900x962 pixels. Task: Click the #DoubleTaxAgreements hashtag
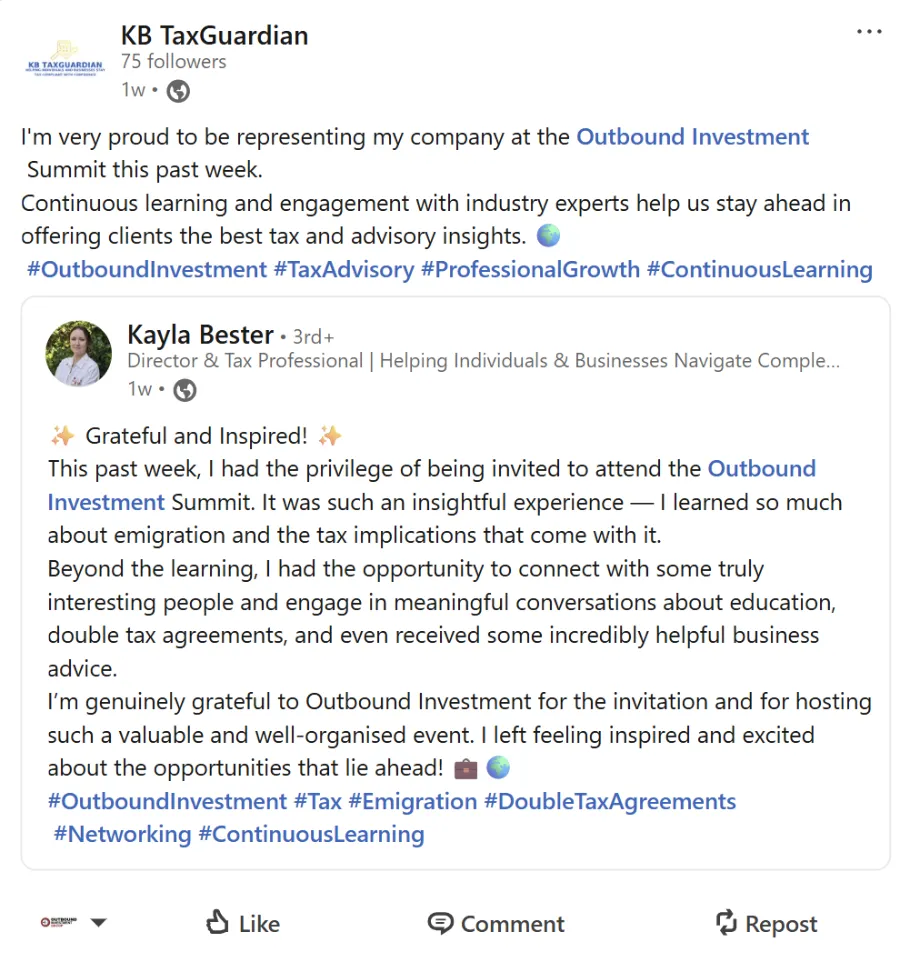[609, 802]
